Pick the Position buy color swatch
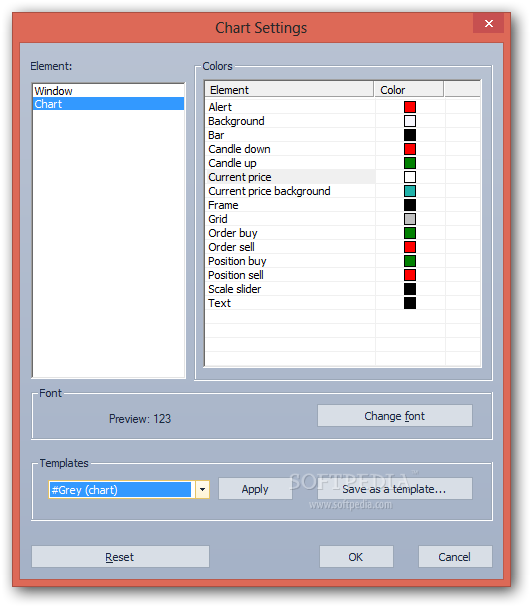The width and height of the screenshot is (531, 607). (410, 261)
